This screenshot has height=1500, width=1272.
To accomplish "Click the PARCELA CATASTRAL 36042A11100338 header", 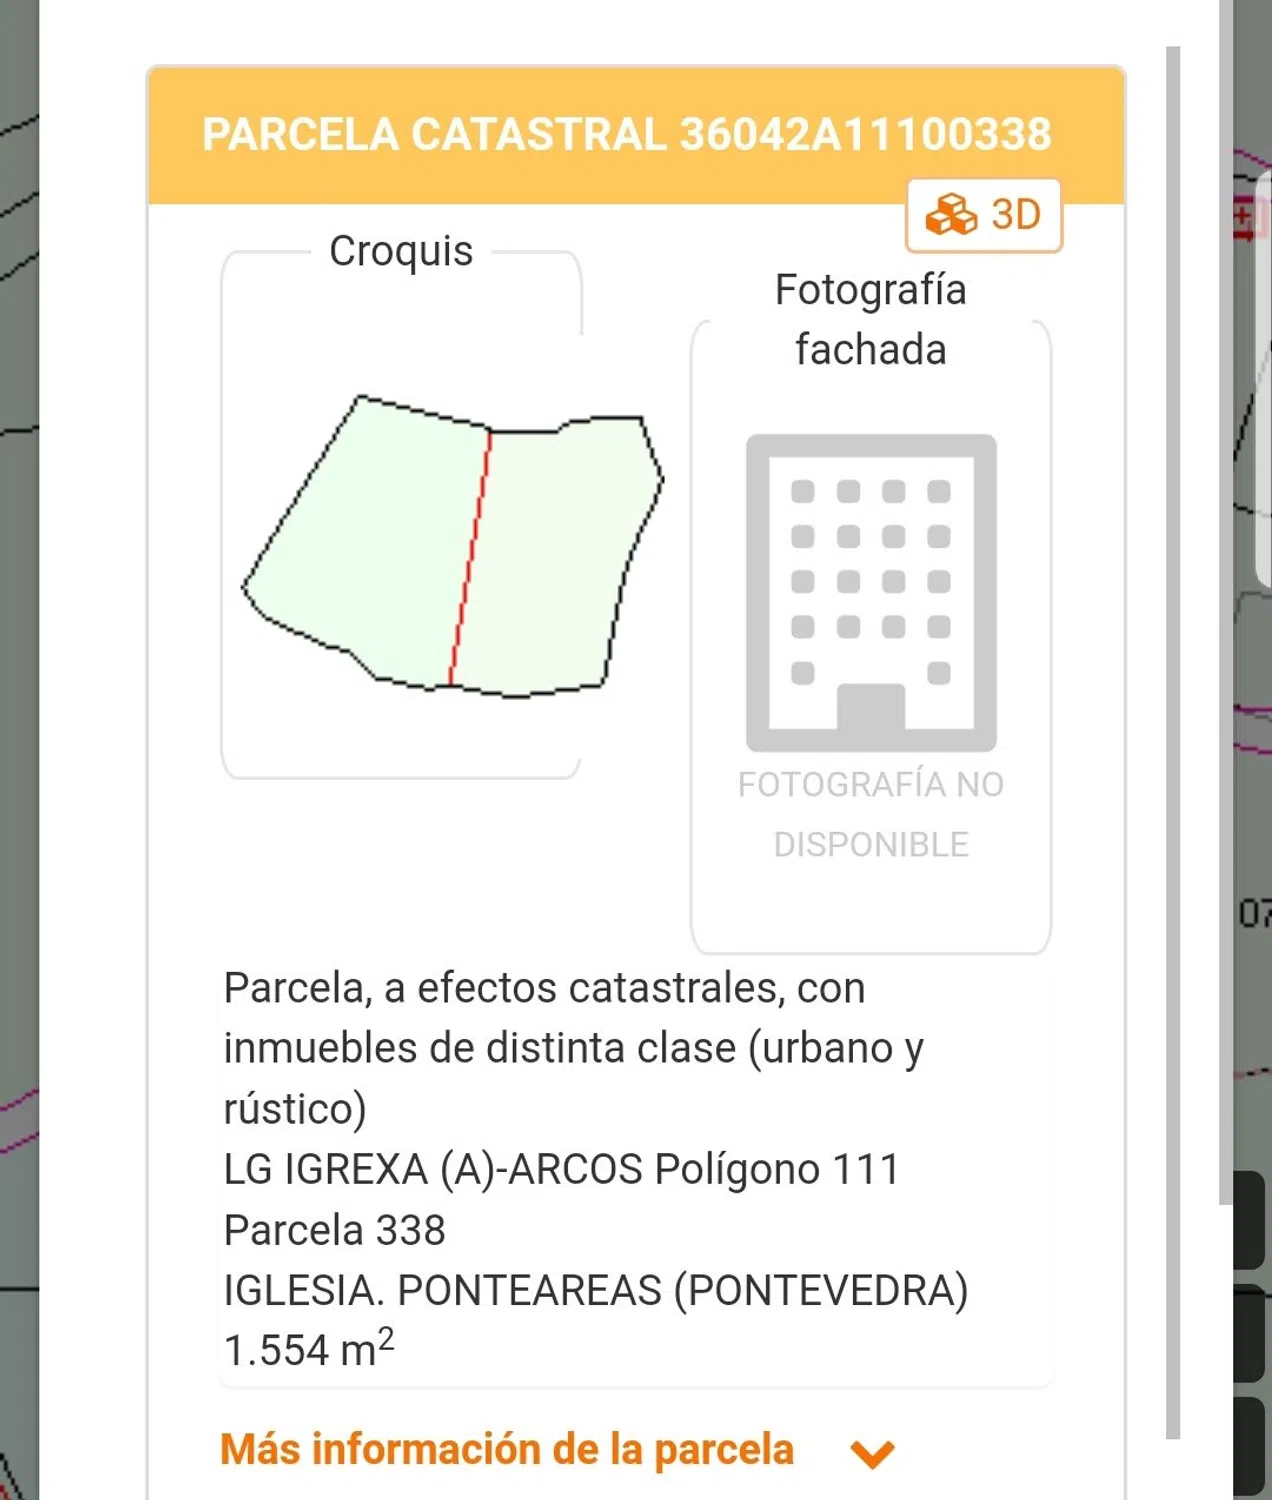I will pyautogui.click(x=627, y=135).
